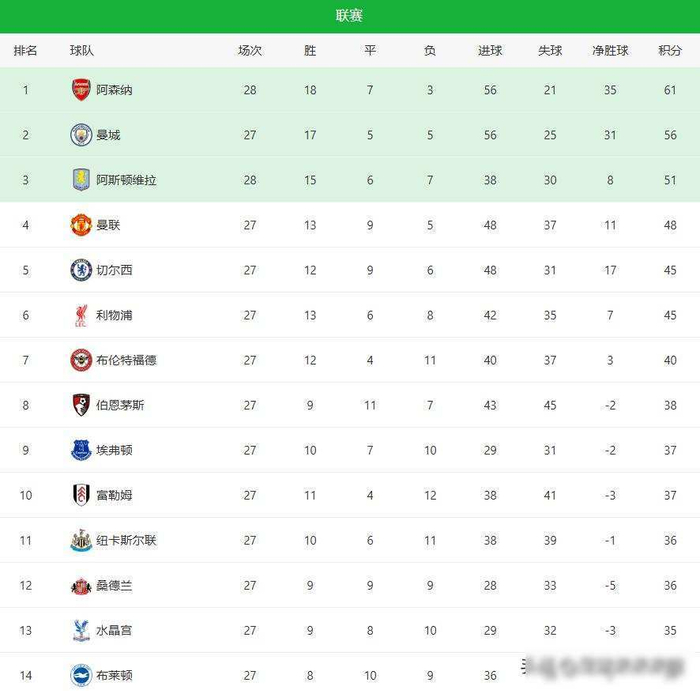700x691 pixels.
Task: Select the 联赛 tab header
Action: click(350, 16)
